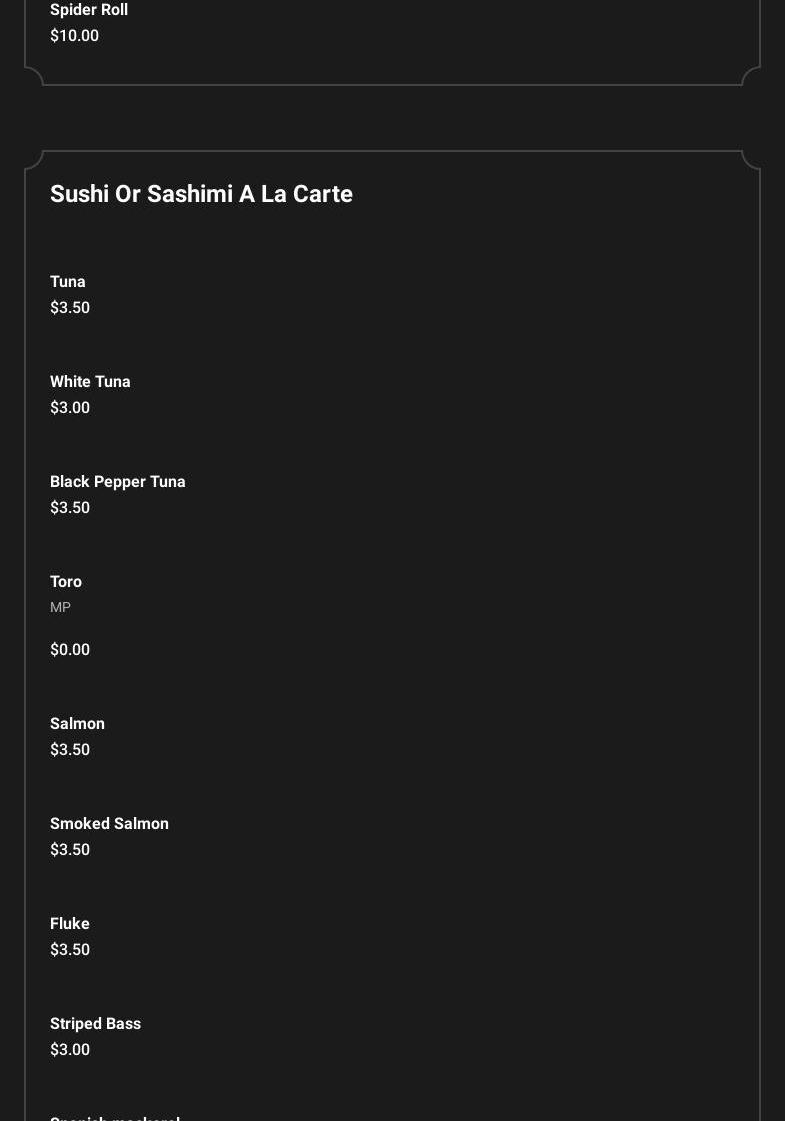This screenshot has width=785, height=1121.
Task: Click the $3.50 price under Tuna
Action: (x=70, y=308)
